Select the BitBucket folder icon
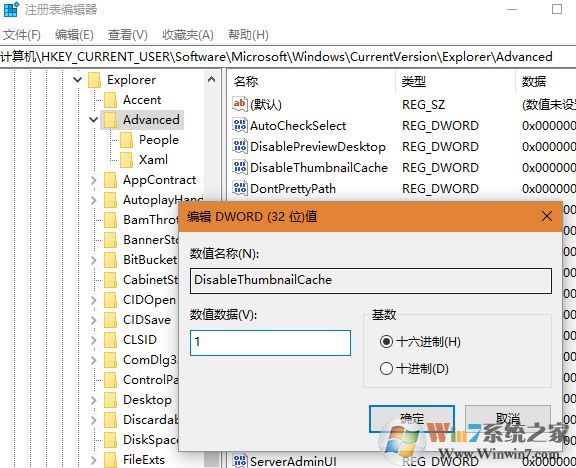576x468 pixels. 110,260
